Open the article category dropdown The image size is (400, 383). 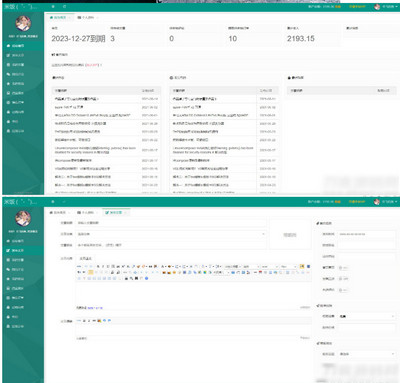[171, 234]
